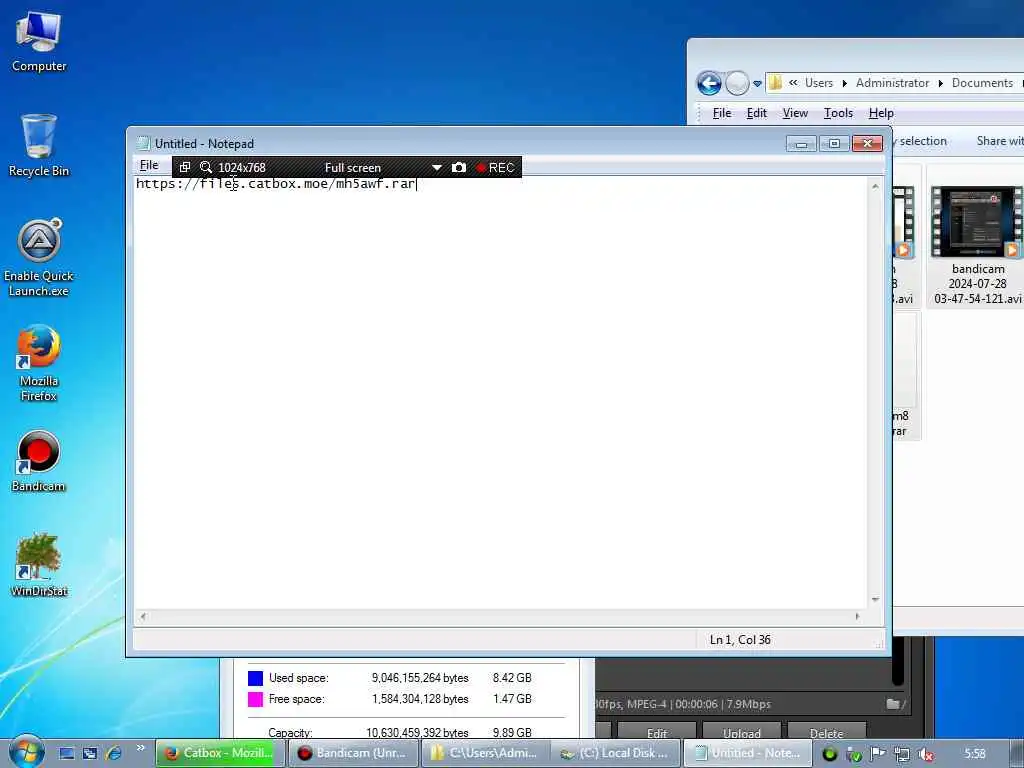This screenshot has width=1024, height=768.
Task: Click the Share with toolbar button
Action: pyautogui.click(x=999, y=141)
